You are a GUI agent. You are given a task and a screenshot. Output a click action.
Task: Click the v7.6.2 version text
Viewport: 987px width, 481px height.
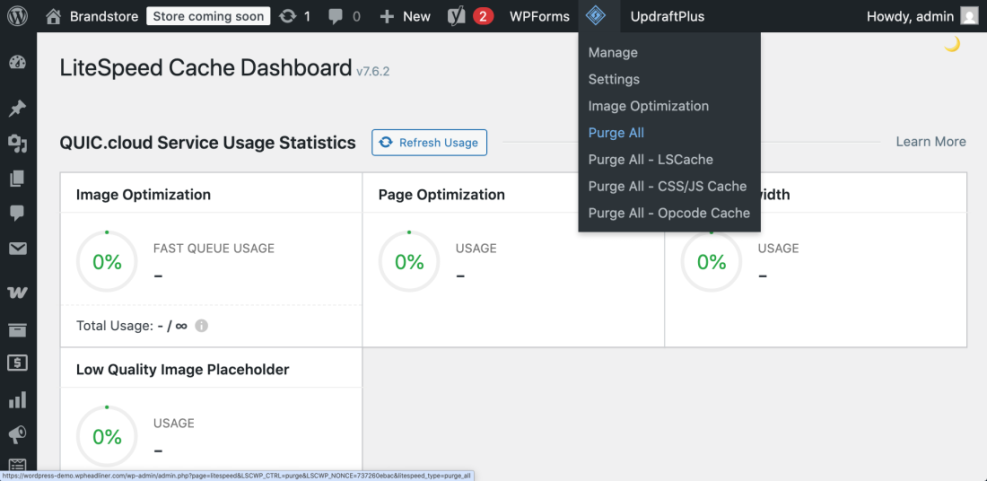373,71
